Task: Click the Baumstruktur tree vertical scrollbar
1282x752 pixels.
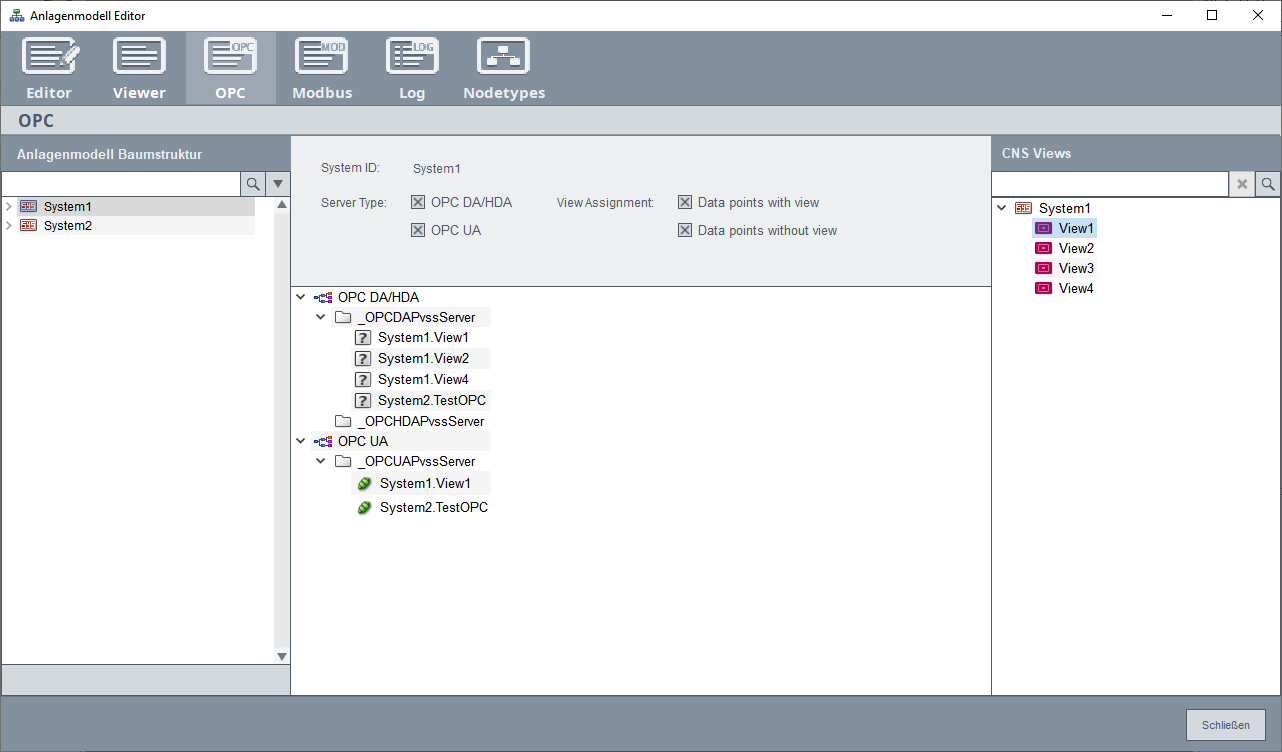Action: 282,430
